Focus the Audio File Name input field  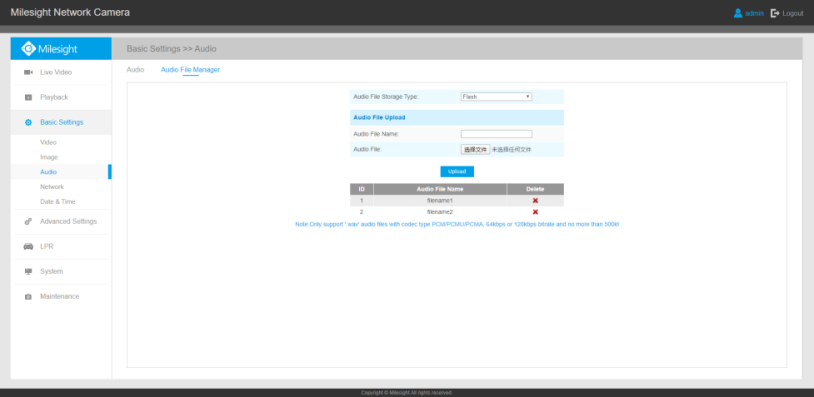(x=496, y=134)
